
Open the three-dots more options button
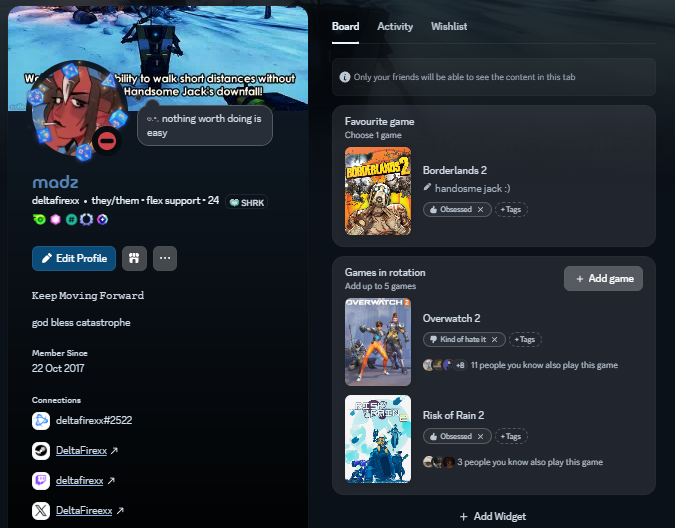coord(165,258)
